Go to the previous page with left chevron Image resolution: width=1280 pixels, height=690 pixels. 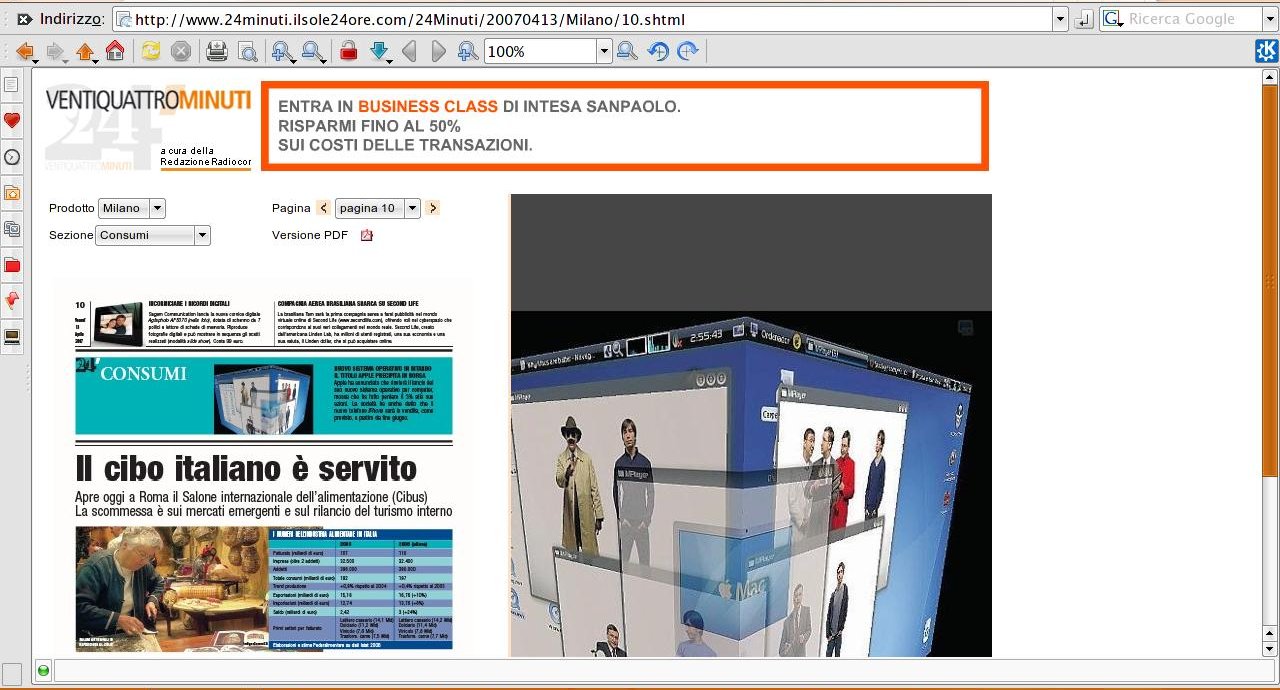point(323,208)
